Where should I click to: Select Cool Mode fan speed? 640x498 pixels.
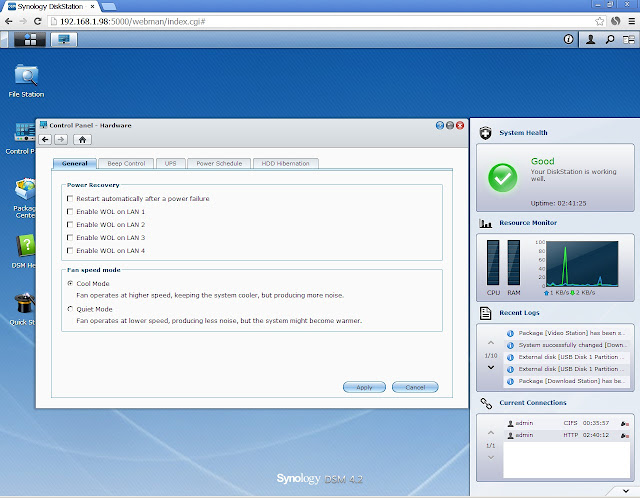[70, 283]
